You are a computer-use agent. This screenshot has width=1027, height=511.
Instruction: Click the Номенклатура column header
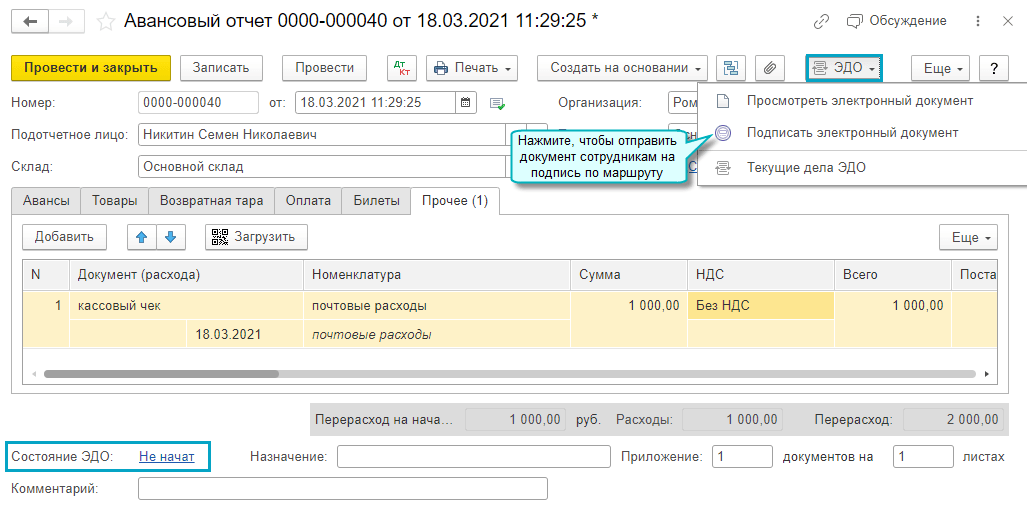[437, 275]
